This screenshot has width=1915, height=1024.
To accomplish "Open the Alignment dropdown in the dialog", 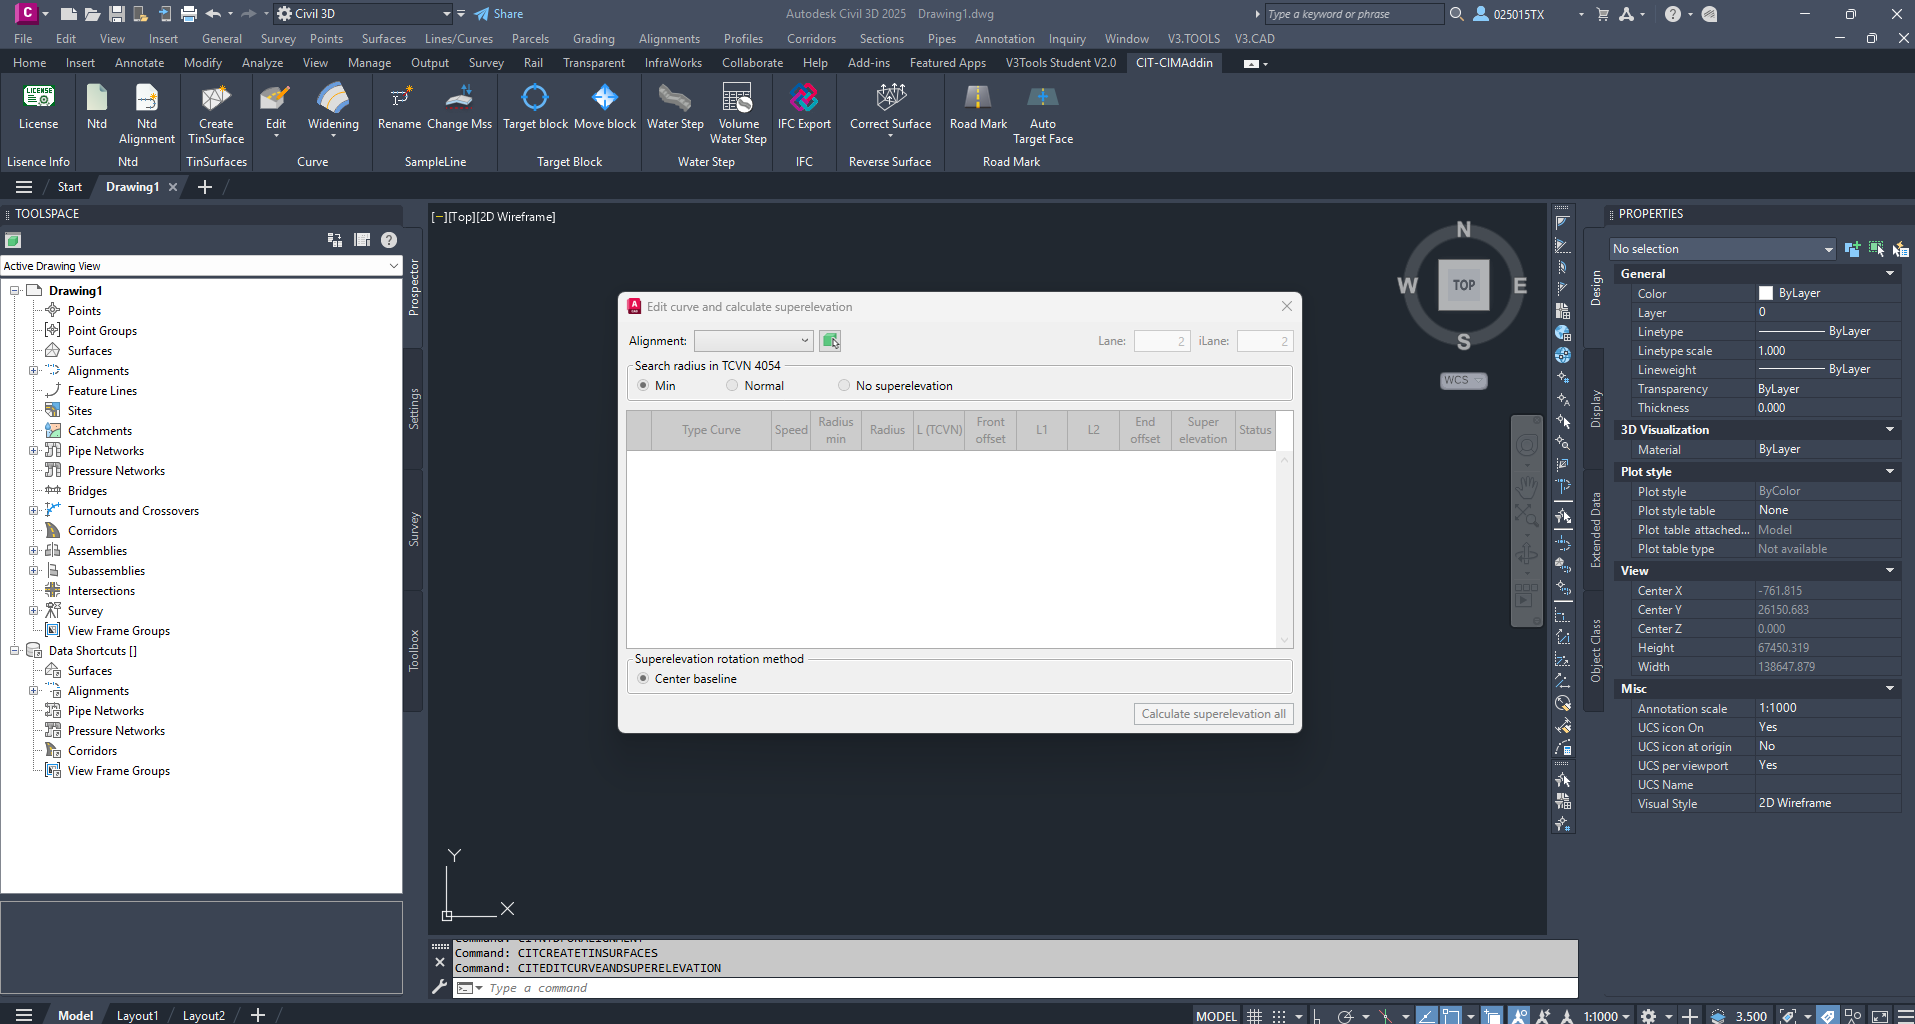I will pos(753,341).
